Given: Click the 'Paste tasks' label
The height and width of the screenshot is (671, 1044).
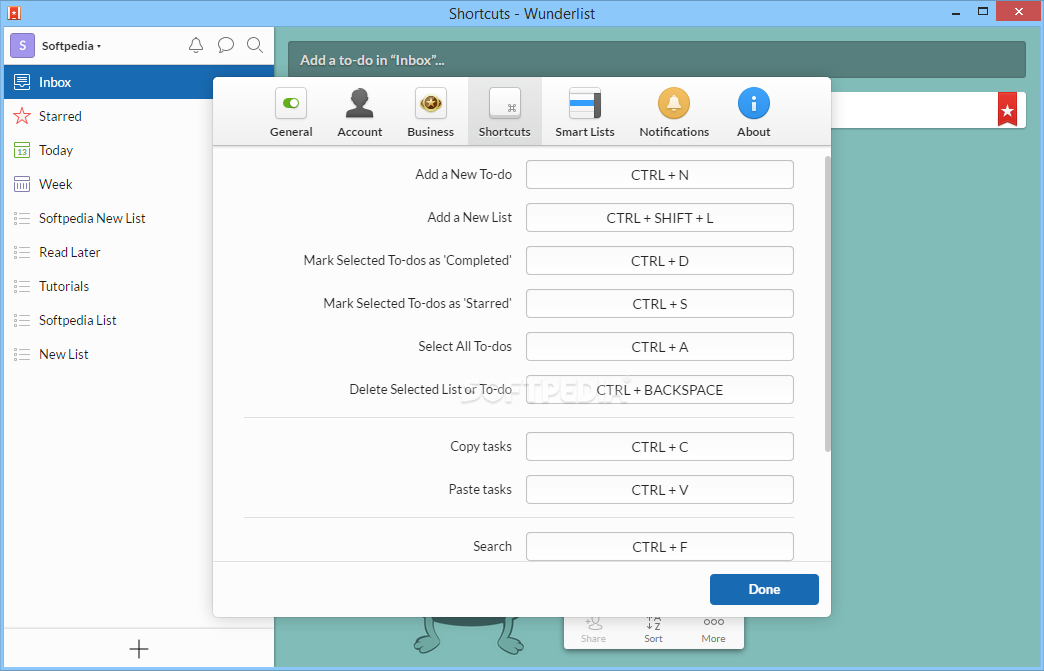Looking at the screenshot, I should [x=480, y=489].
